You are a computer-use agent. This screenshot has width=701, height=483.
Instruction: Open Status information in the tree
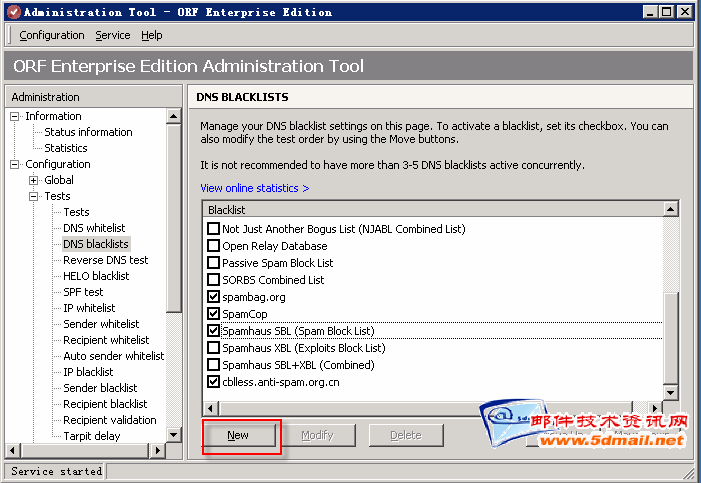click(x=88, y=132)
